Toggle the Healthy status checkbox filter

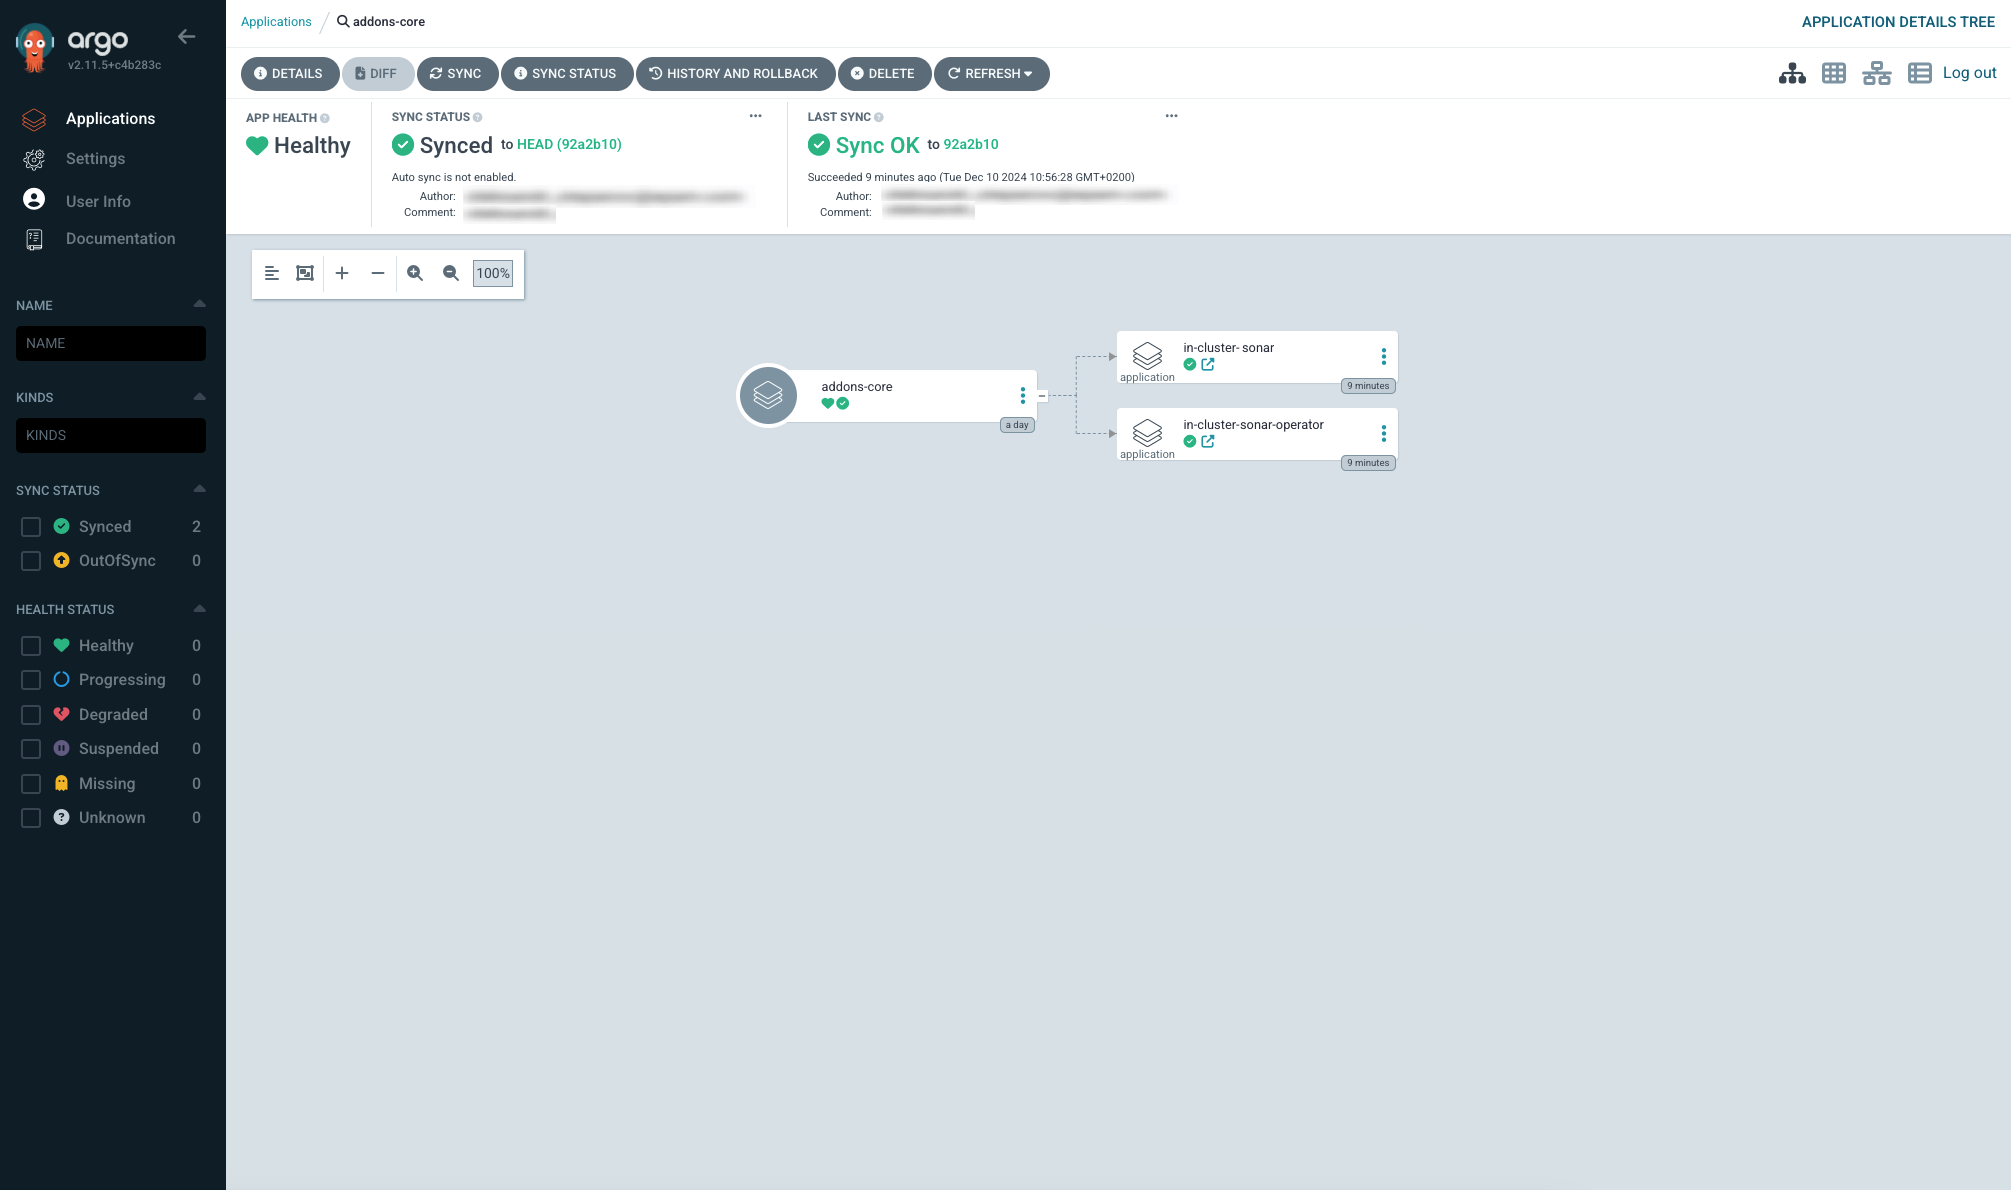(x=31, y=645)
